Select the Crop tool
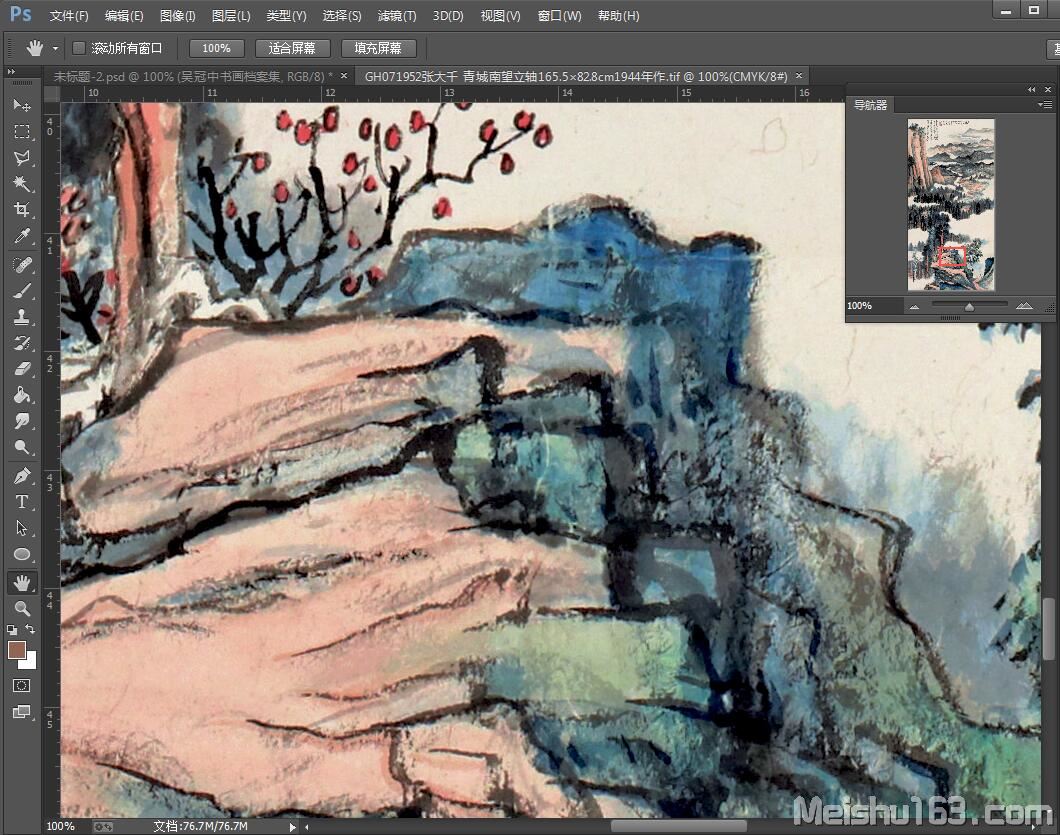Image resolution: width=1060 pixels, height=835 pixels. coord(22,210)
